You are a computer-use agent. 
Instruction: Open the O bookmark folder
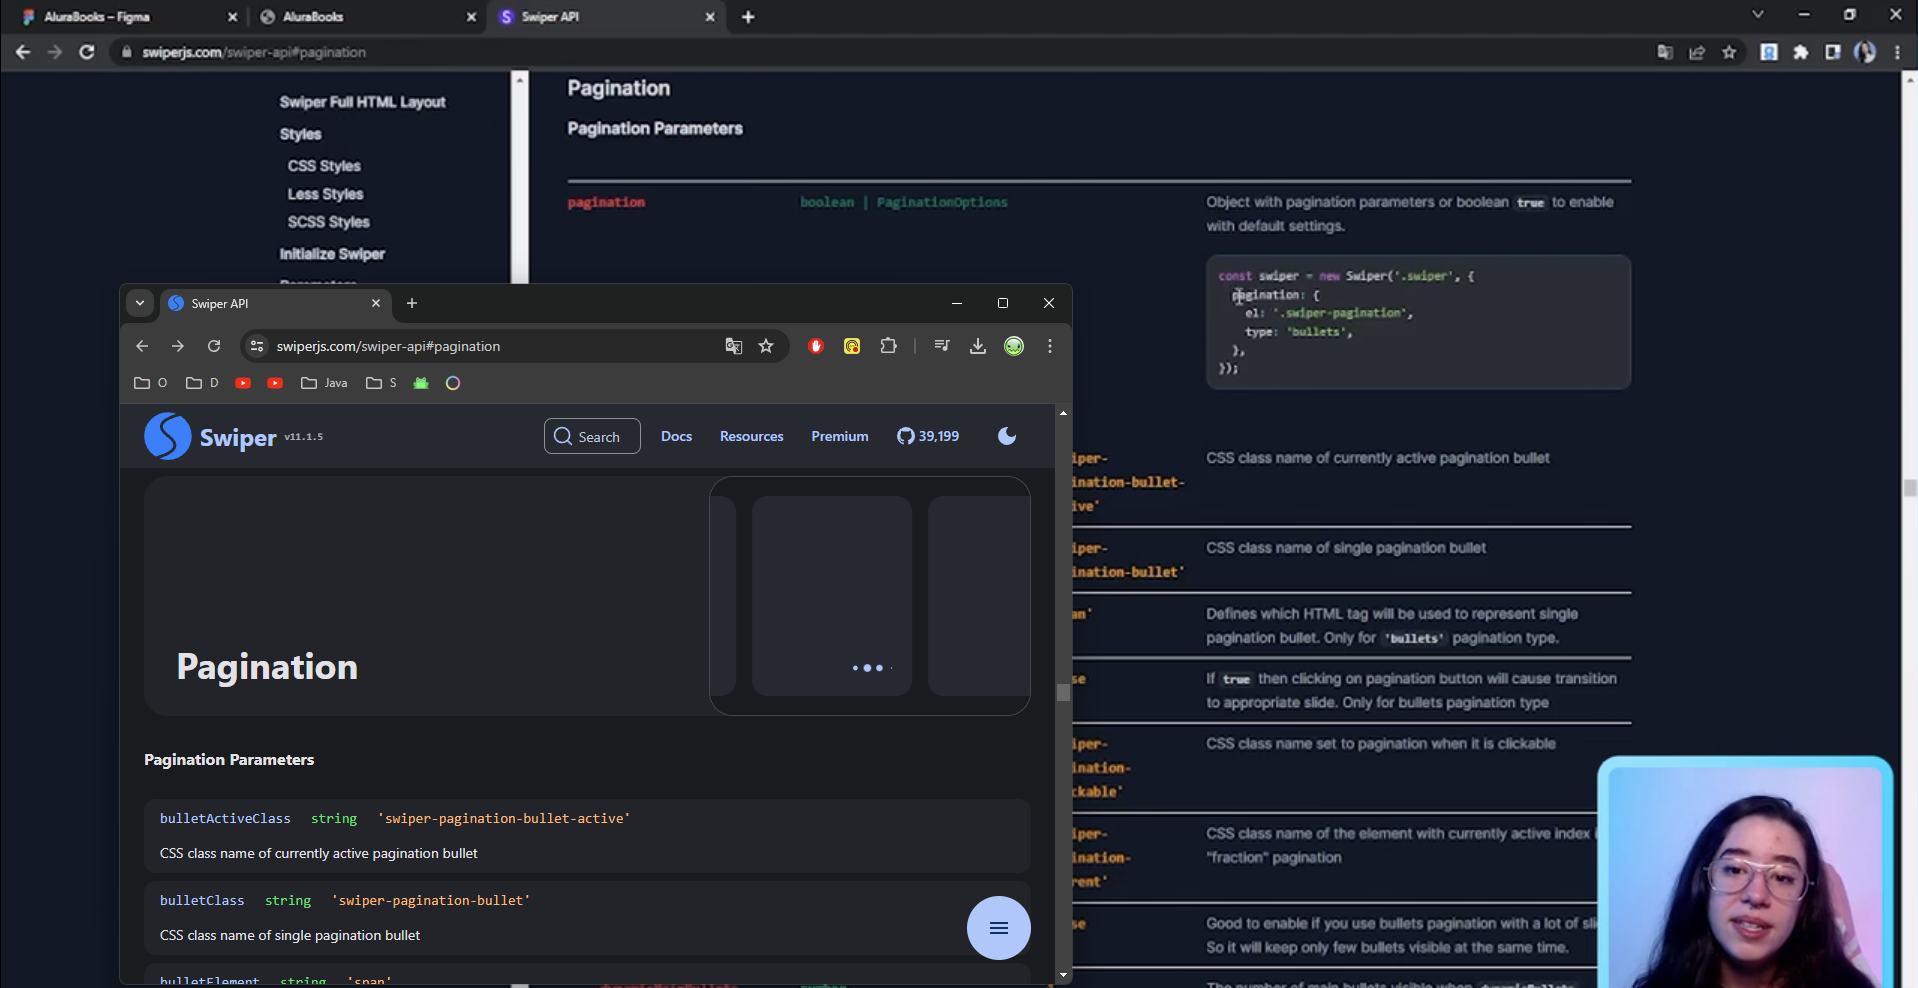tap(151, 383)
